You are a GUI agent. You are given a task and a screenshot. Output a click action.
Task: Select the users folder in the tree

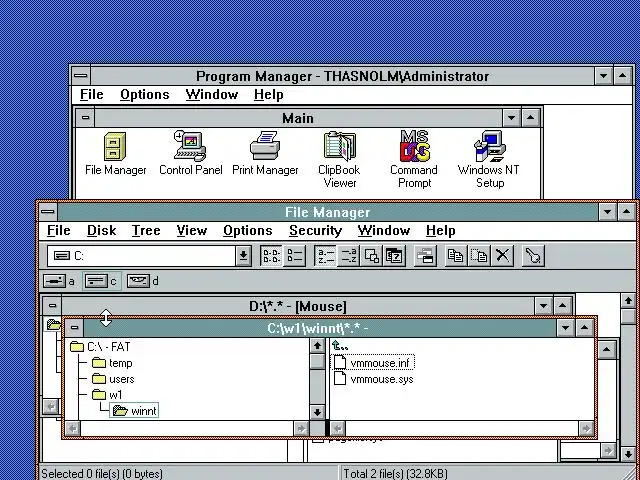pos(113,379)
